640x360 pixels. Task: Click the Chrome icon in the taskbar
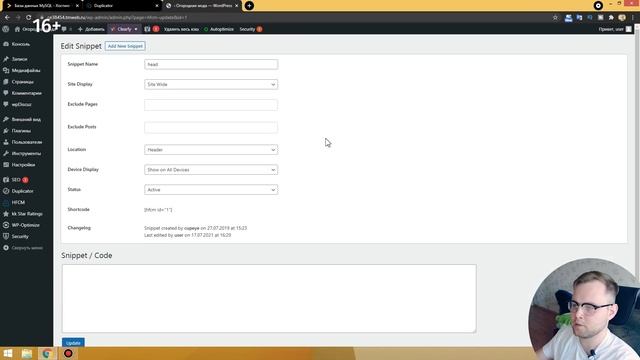click(x=47, y=353)
